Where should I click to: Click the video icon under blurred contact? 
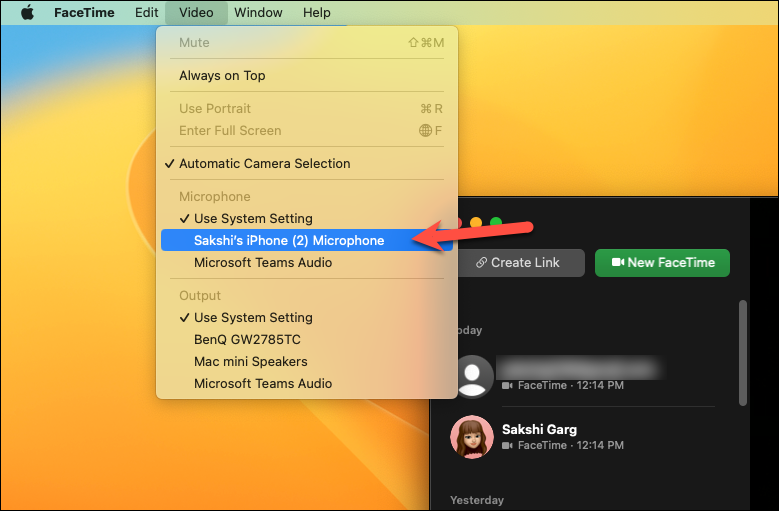[x=507, y=385]
